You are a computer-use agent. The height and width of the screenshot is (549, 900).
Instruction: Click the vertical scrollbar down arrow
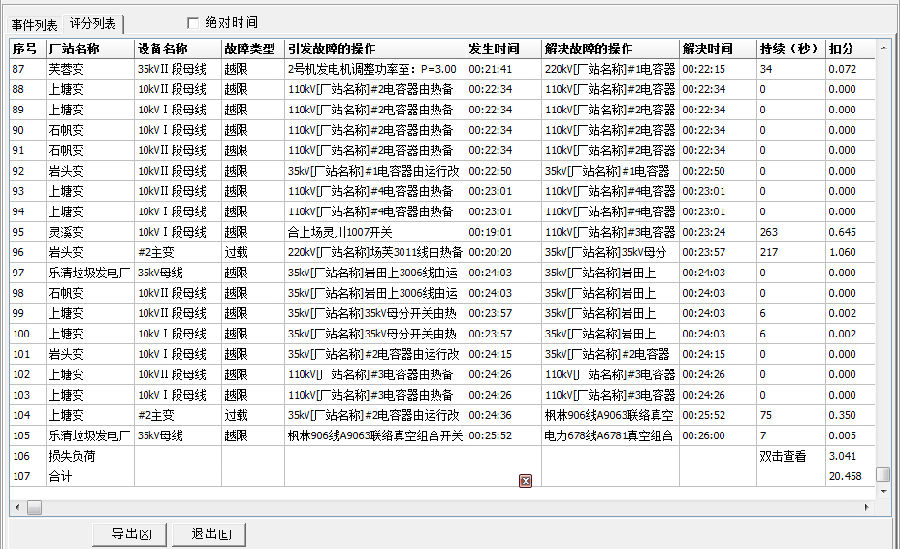883,489
